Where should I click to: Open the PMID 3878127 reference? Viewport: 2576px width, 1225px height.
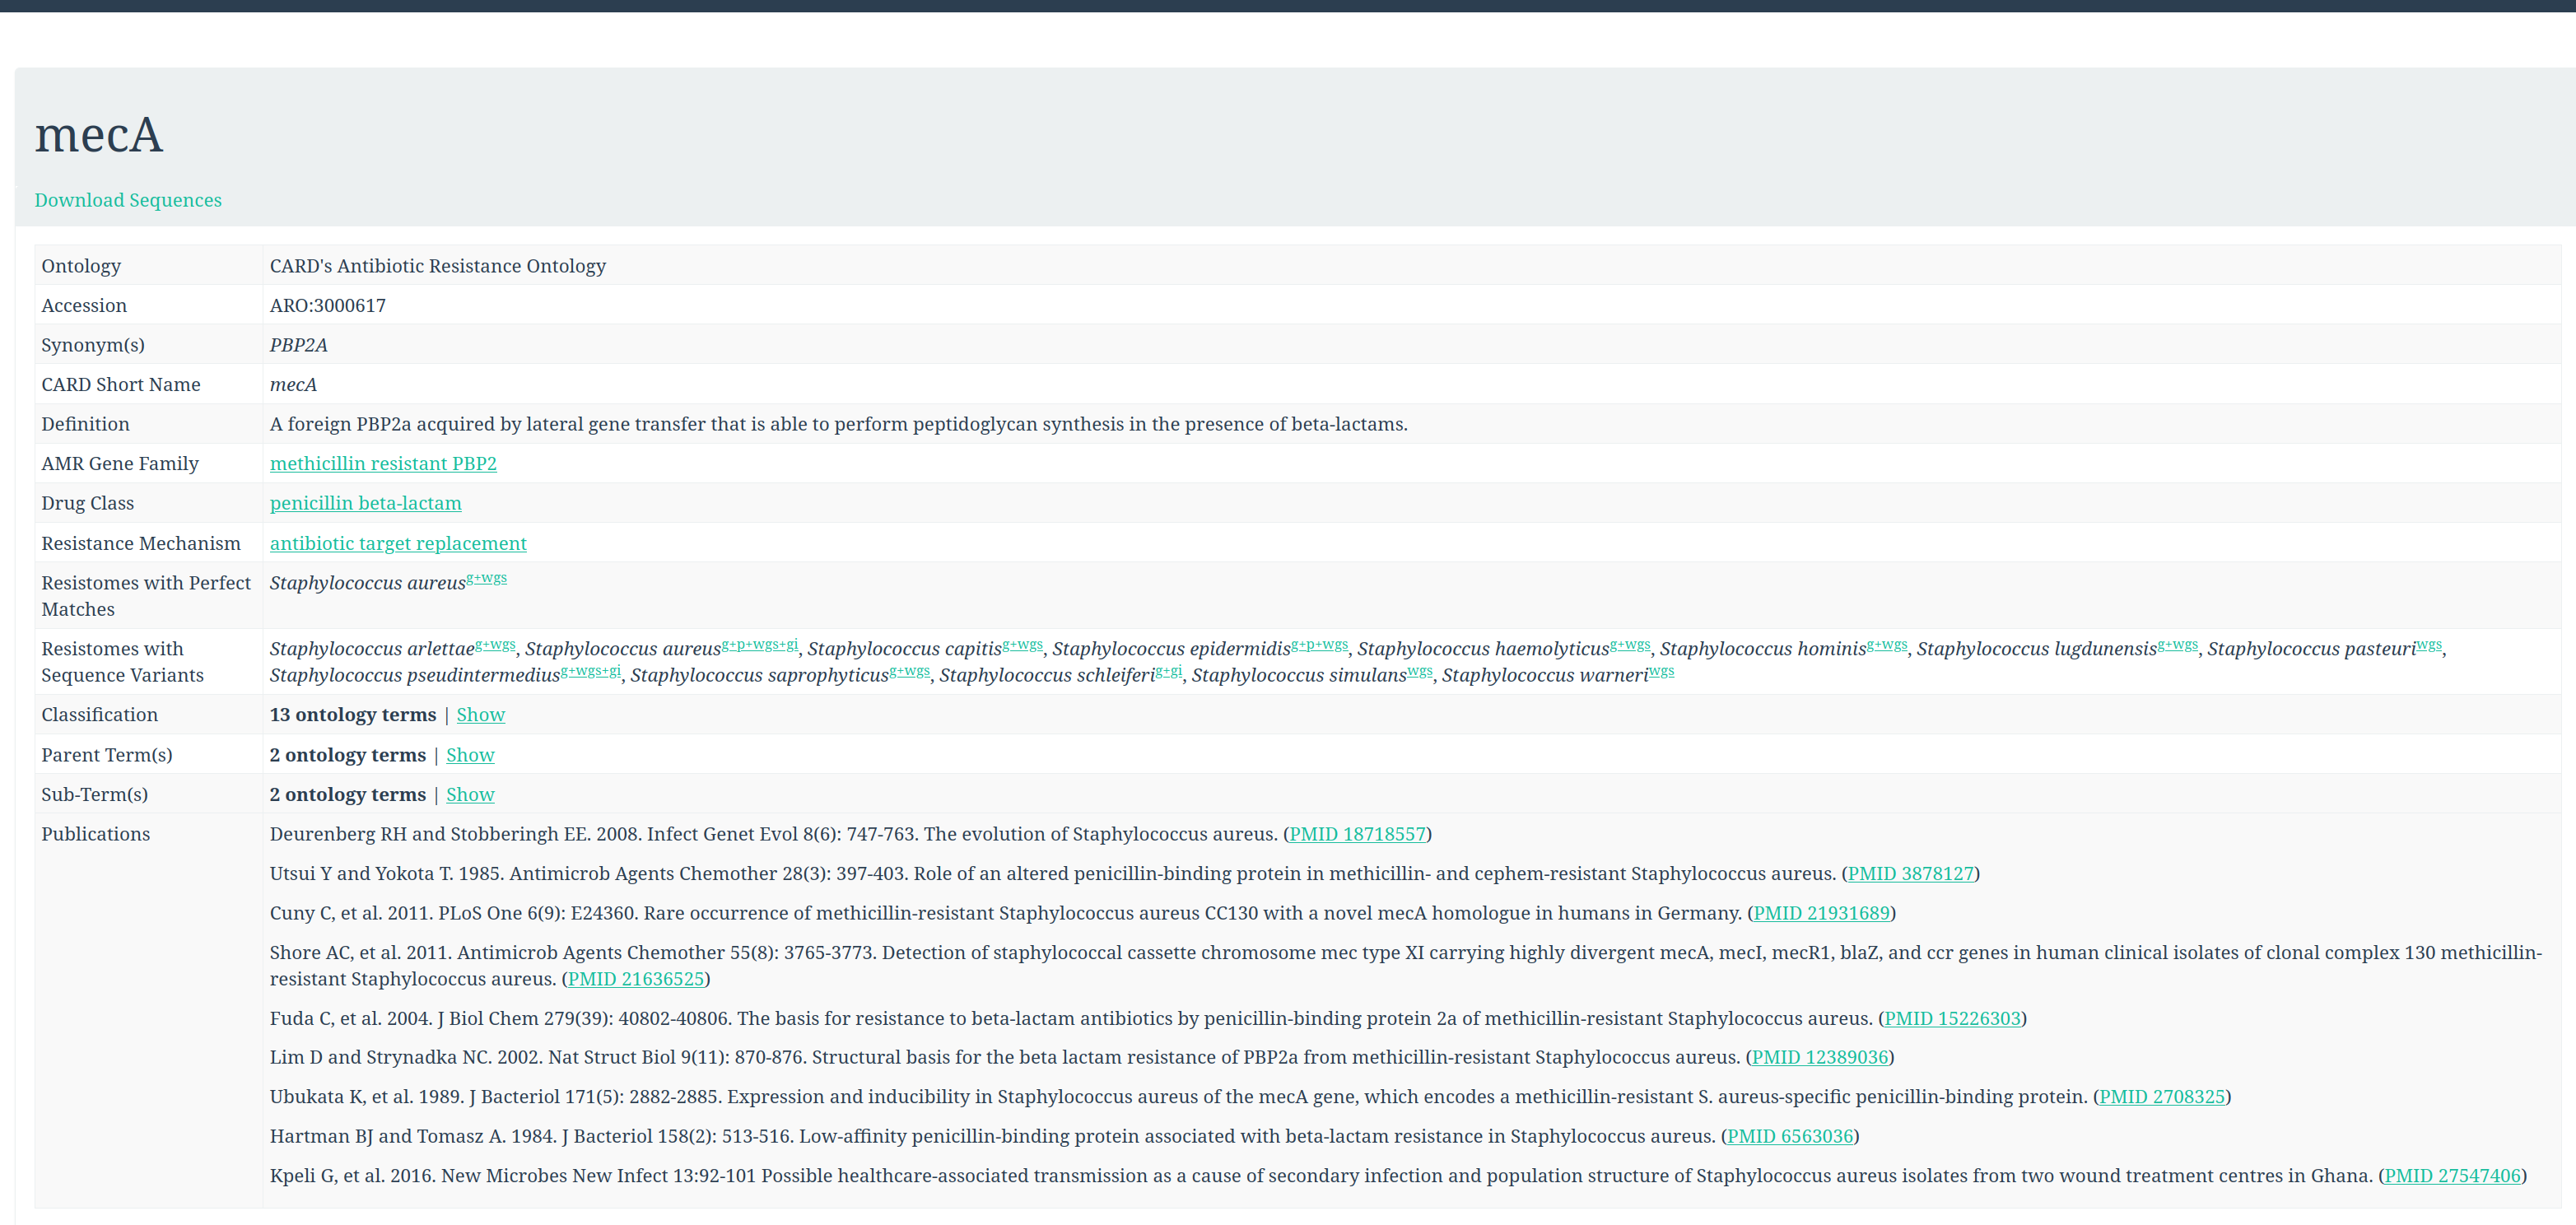click(1910, 874)
